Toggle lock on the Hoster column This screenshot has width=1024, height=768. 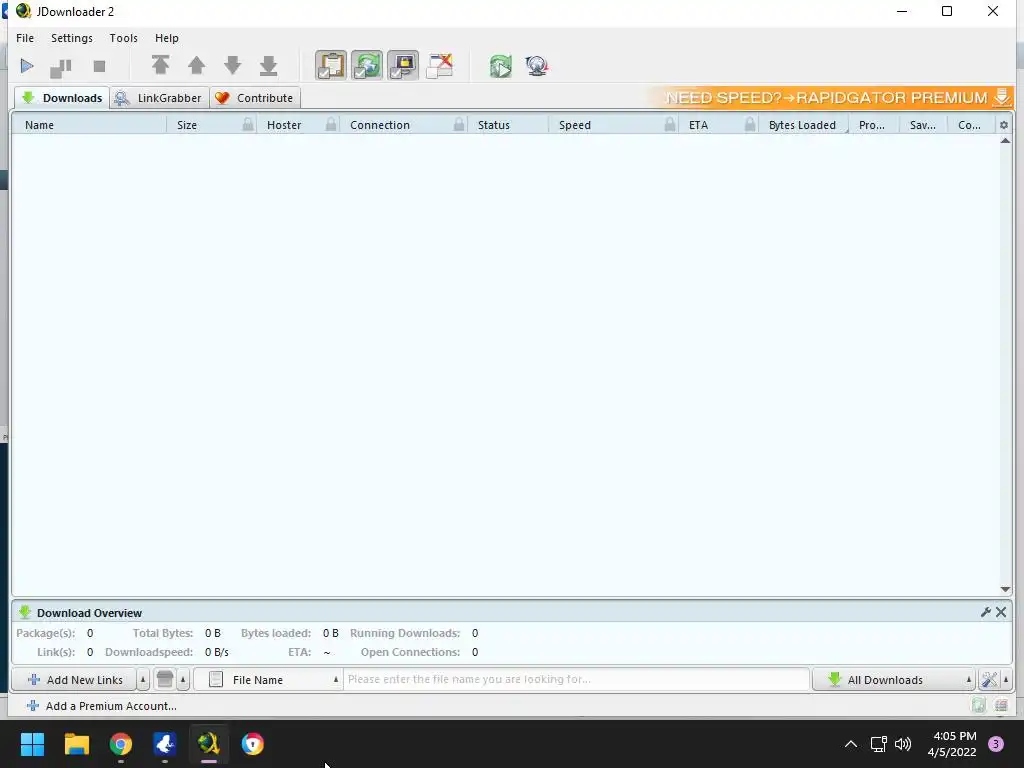pyautogui.click(x=331, y=124)
